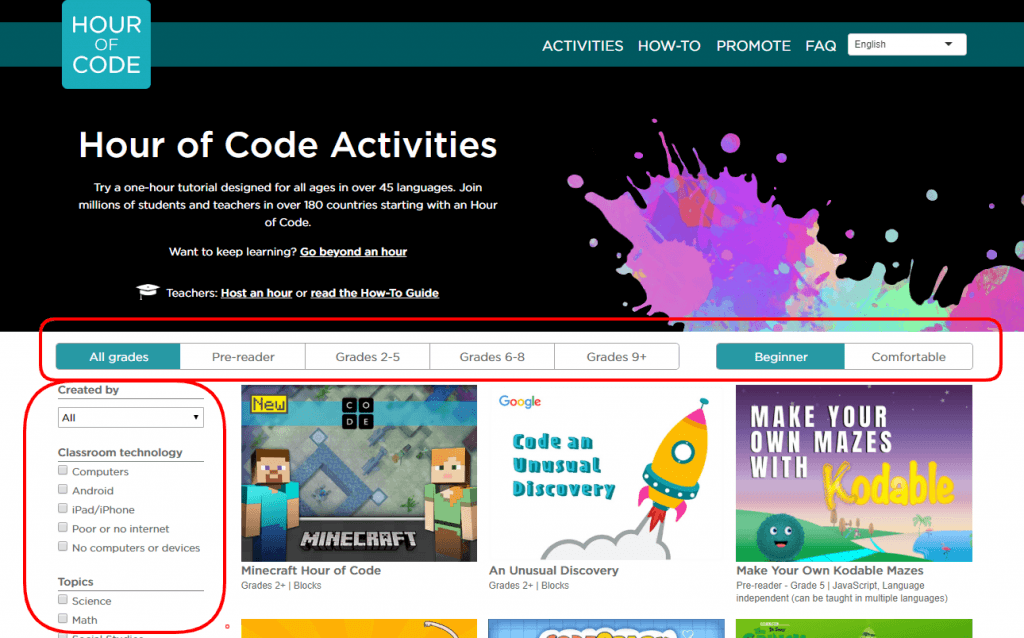1024x638 pixels.
Task: Click the Hour of Code logo
Action: coord(106,44)
